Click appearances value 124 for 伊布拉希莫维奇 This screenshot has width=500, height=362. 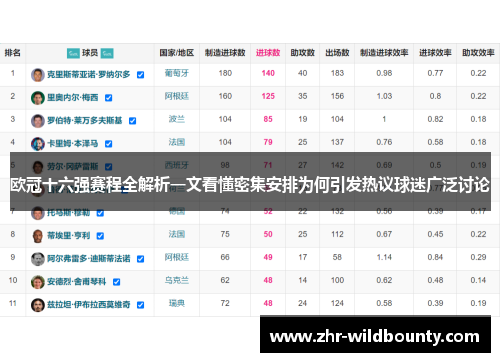337,303
